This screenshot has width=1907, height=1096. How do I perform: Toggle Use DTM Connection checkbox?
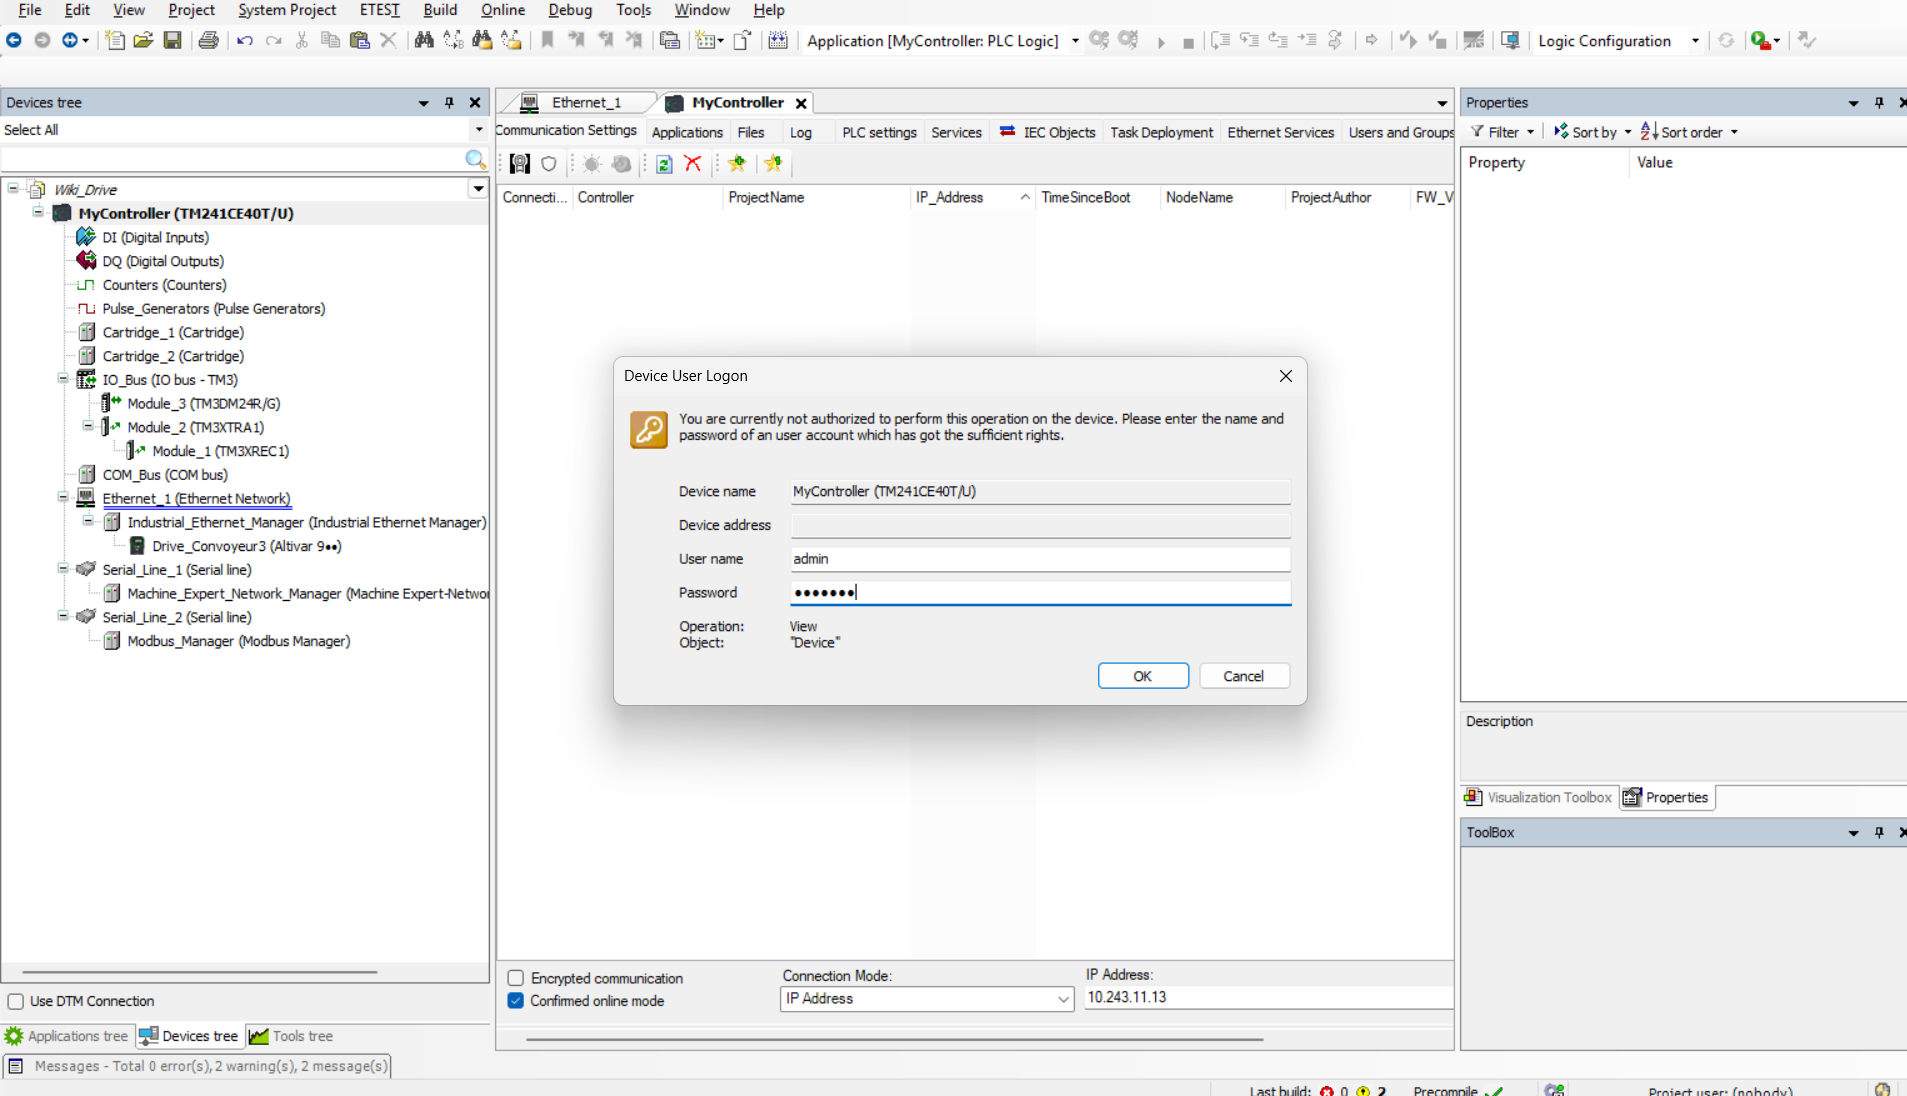16,1001
